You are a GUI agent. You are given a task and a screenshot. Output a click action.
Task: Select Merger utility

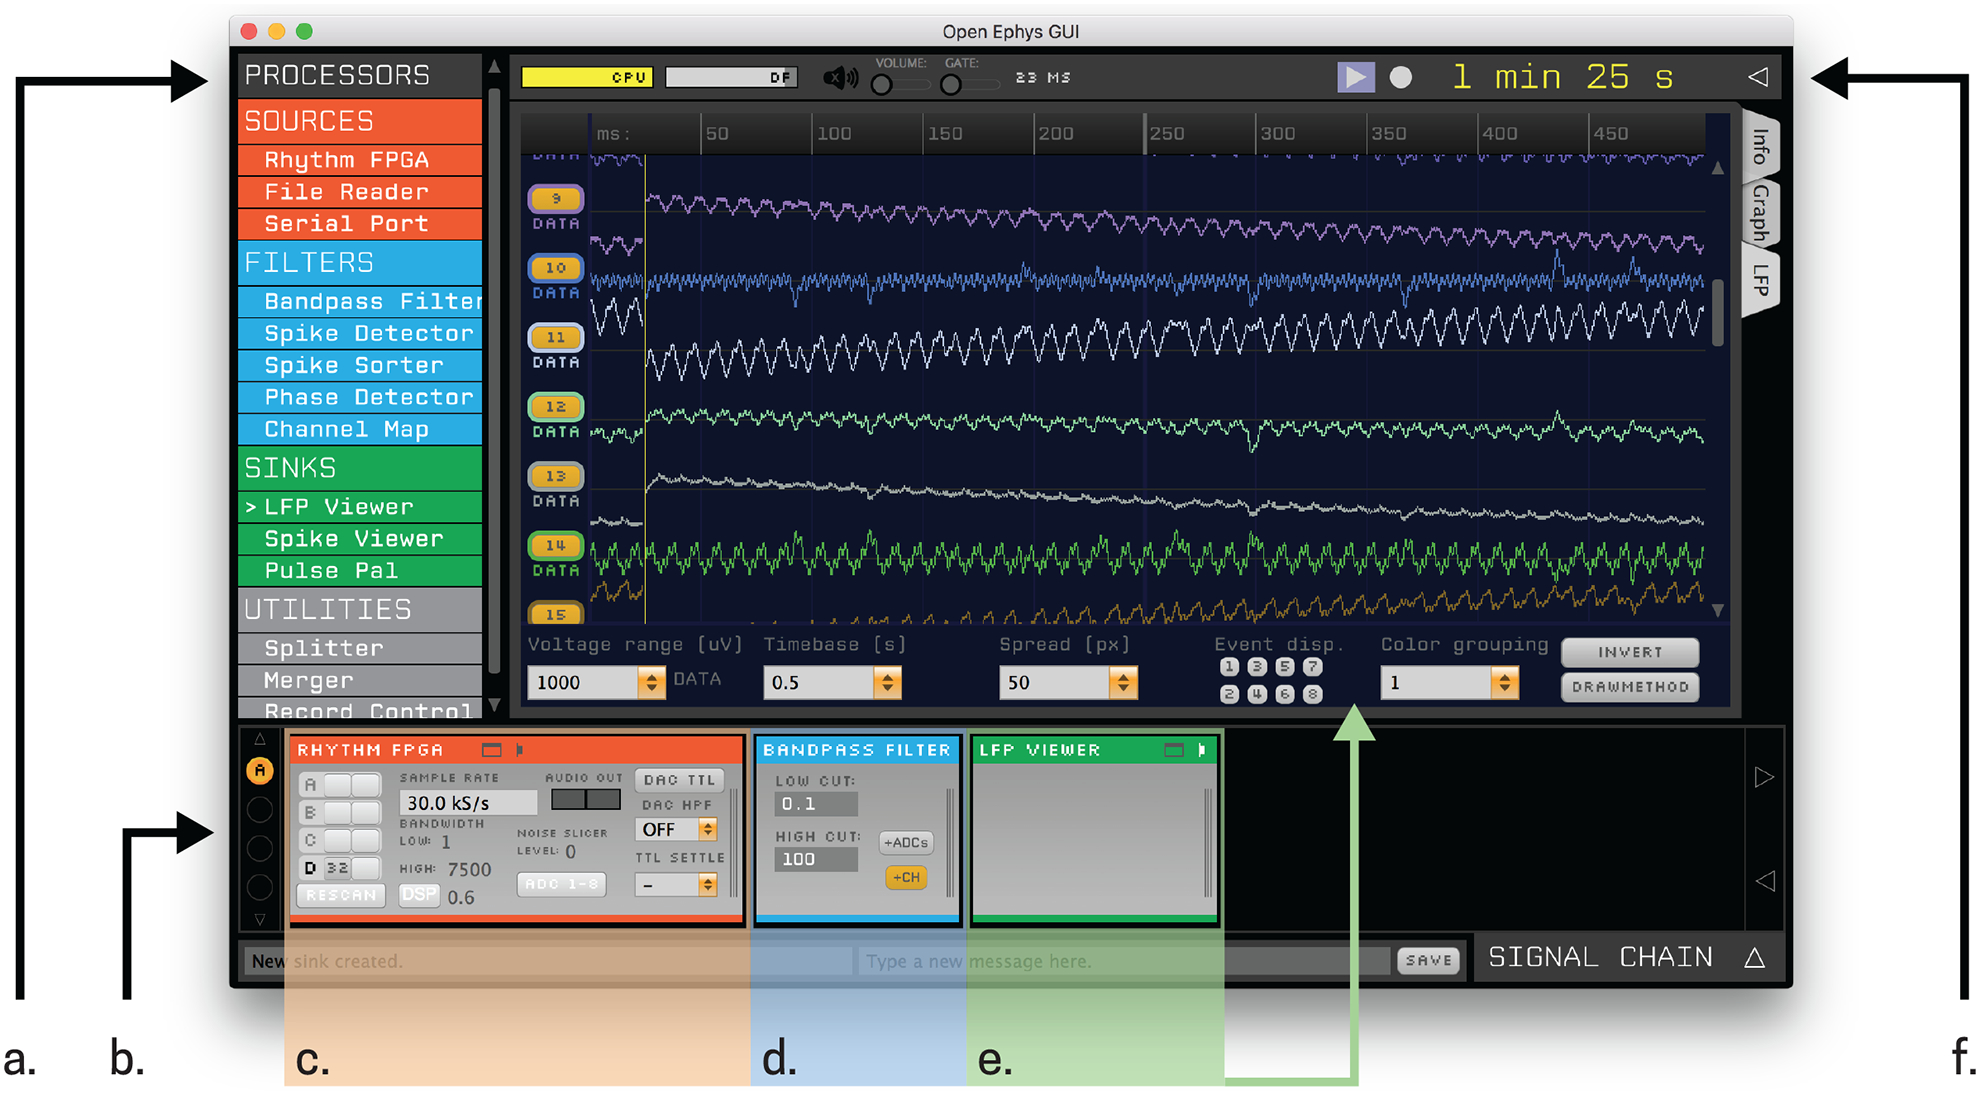360,681
